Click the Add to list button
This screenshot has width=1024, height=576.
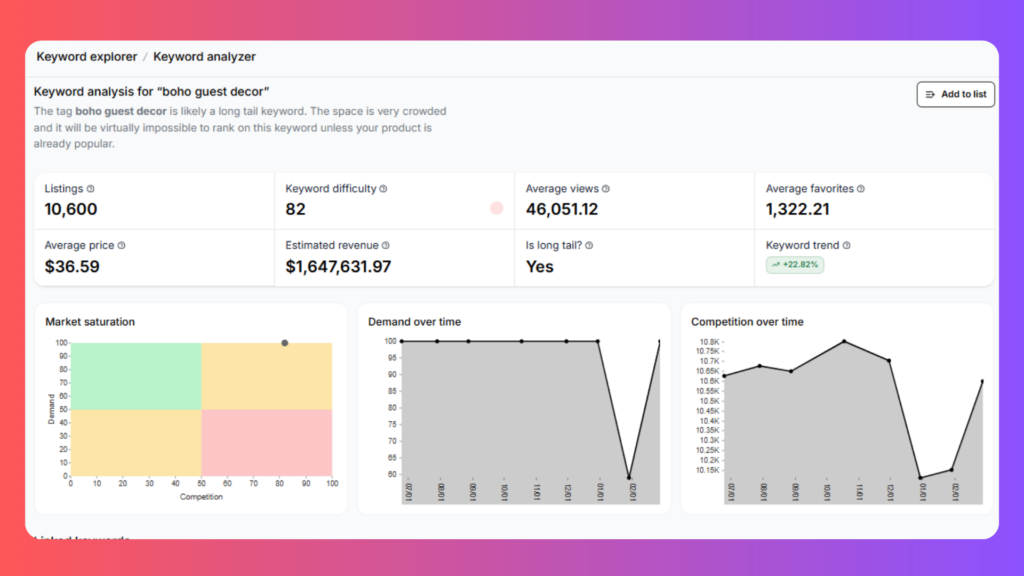[x=955, y=94]
